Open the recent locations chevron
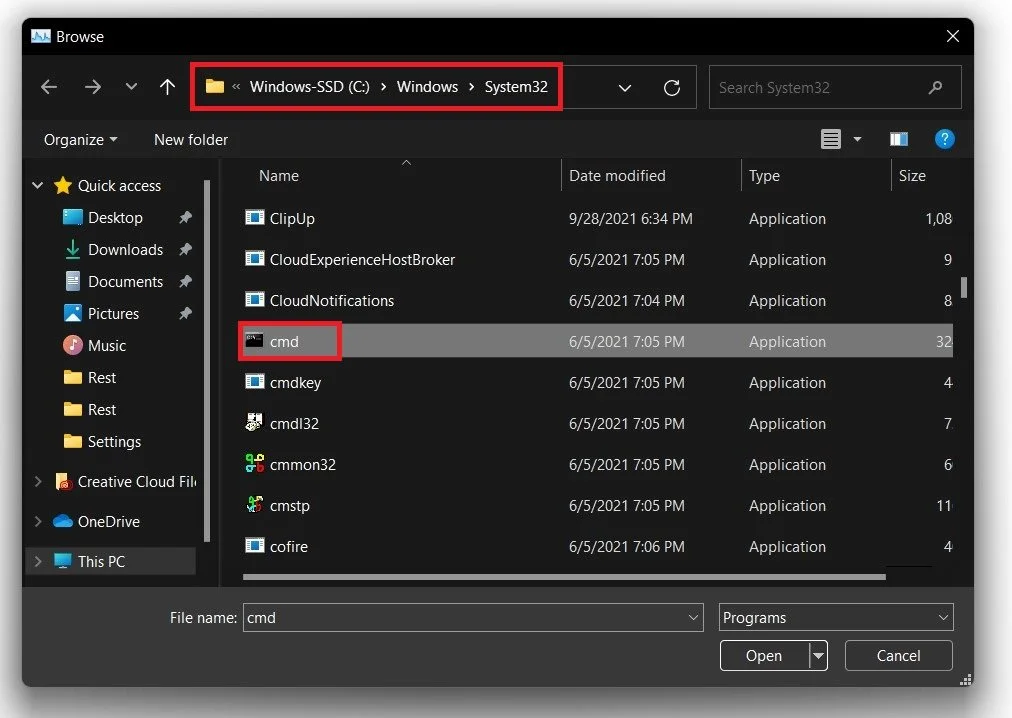 tap(131, 86)
